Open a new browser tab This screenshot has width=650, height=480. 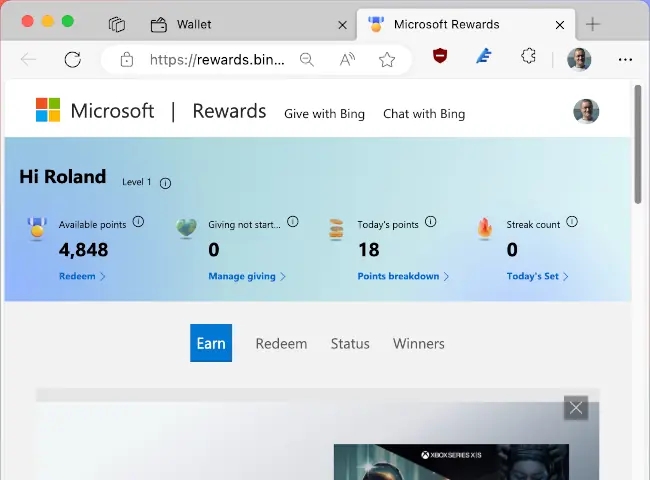(x=593, y=24)
